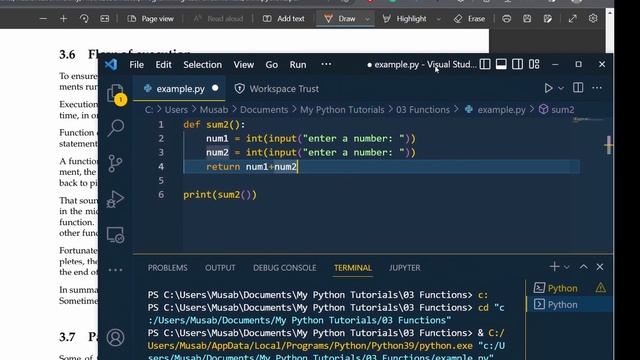The width and height of the screenshot is (640, 360).
Task: Place cursor on line 6 print statement
Action: [x=220, y=195]
